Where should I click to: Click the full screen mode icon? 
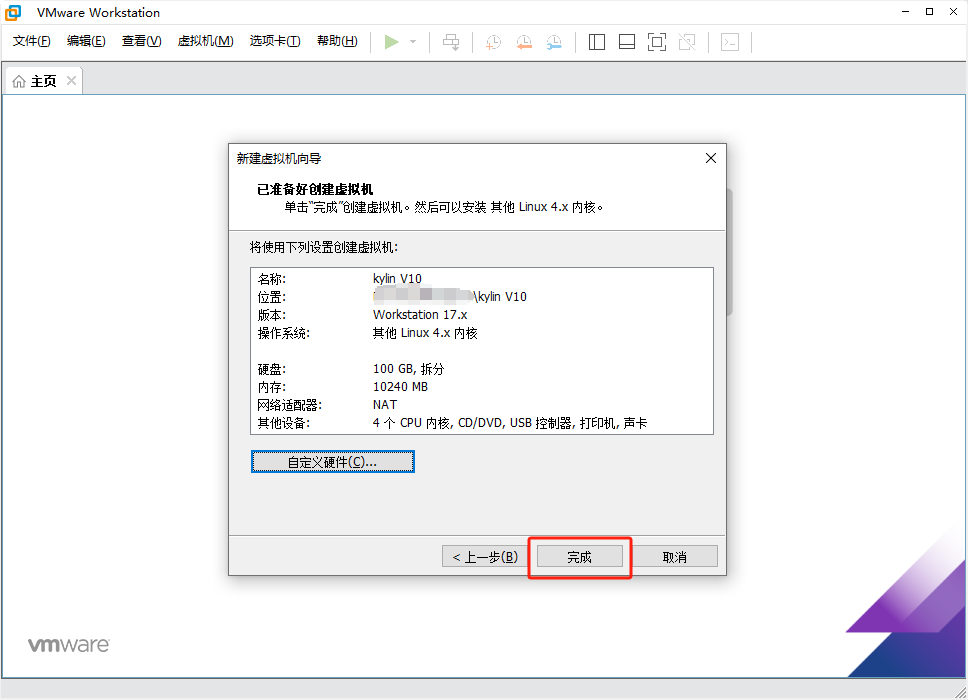(657, 42)
